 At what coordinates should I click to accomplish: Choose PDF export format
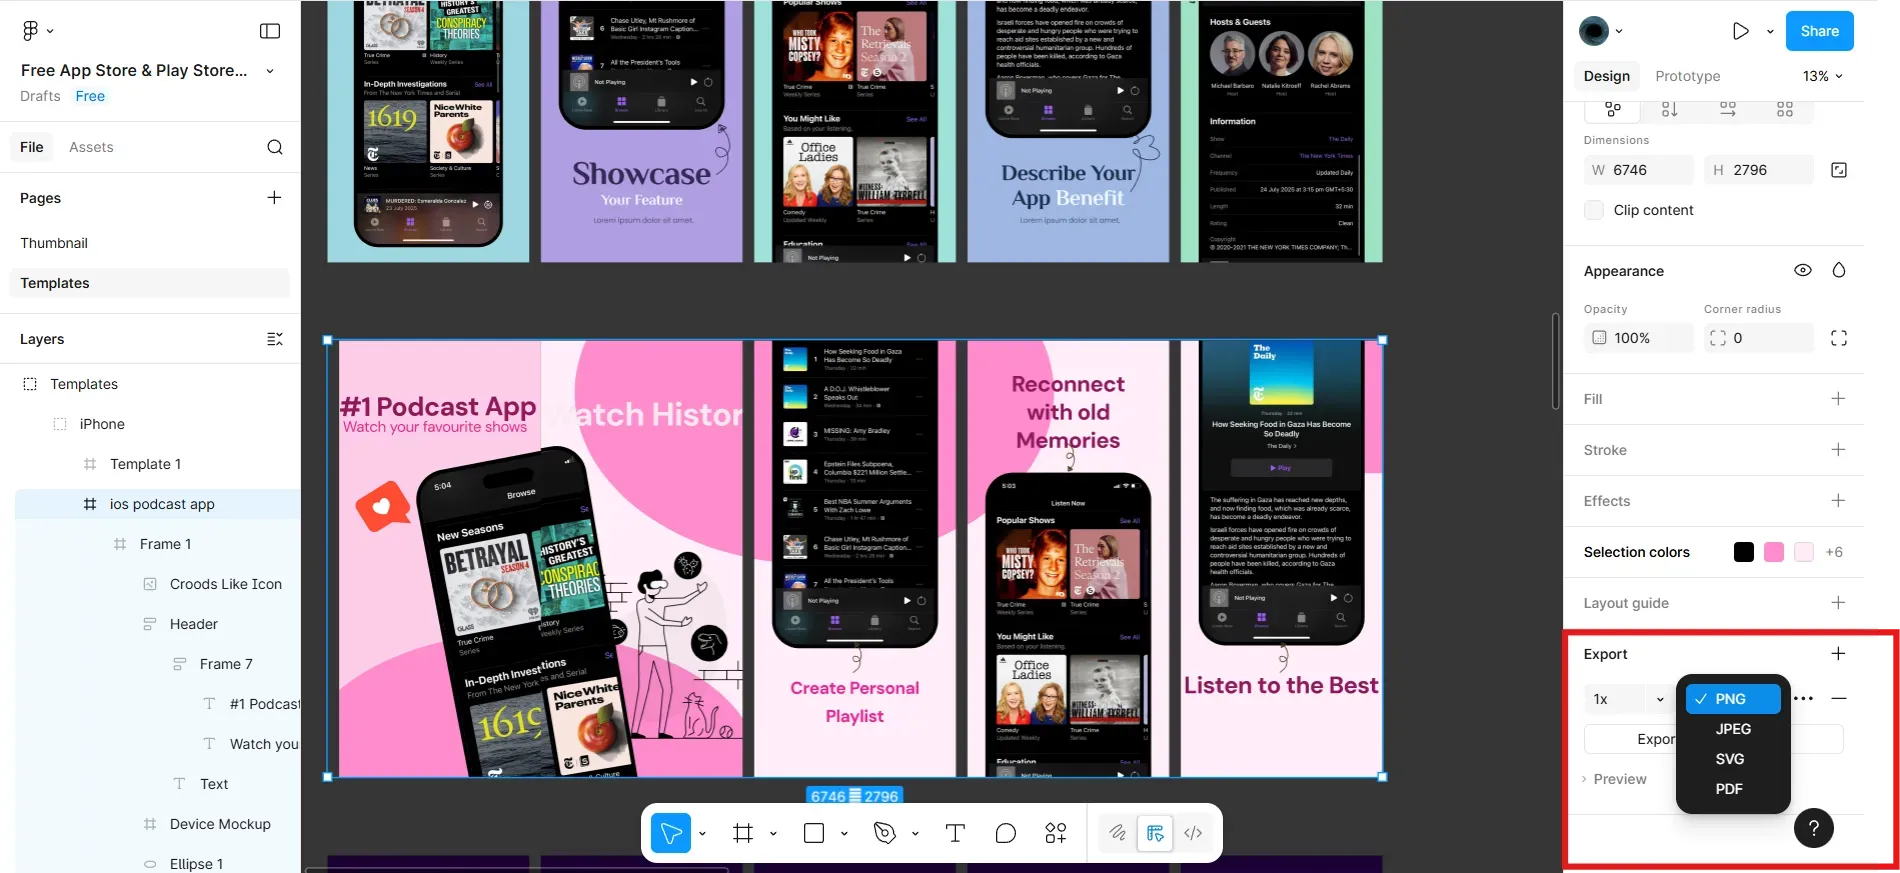click(x=1733, y=789)
